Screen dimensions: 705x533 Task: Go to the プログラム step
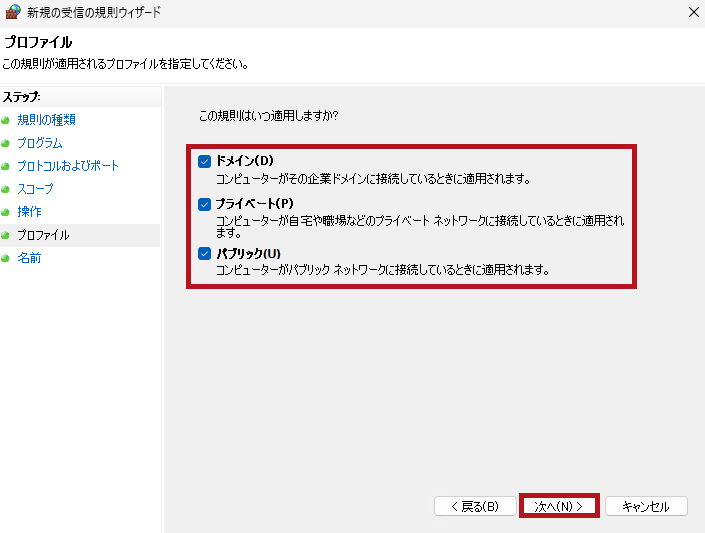(40, 143)
